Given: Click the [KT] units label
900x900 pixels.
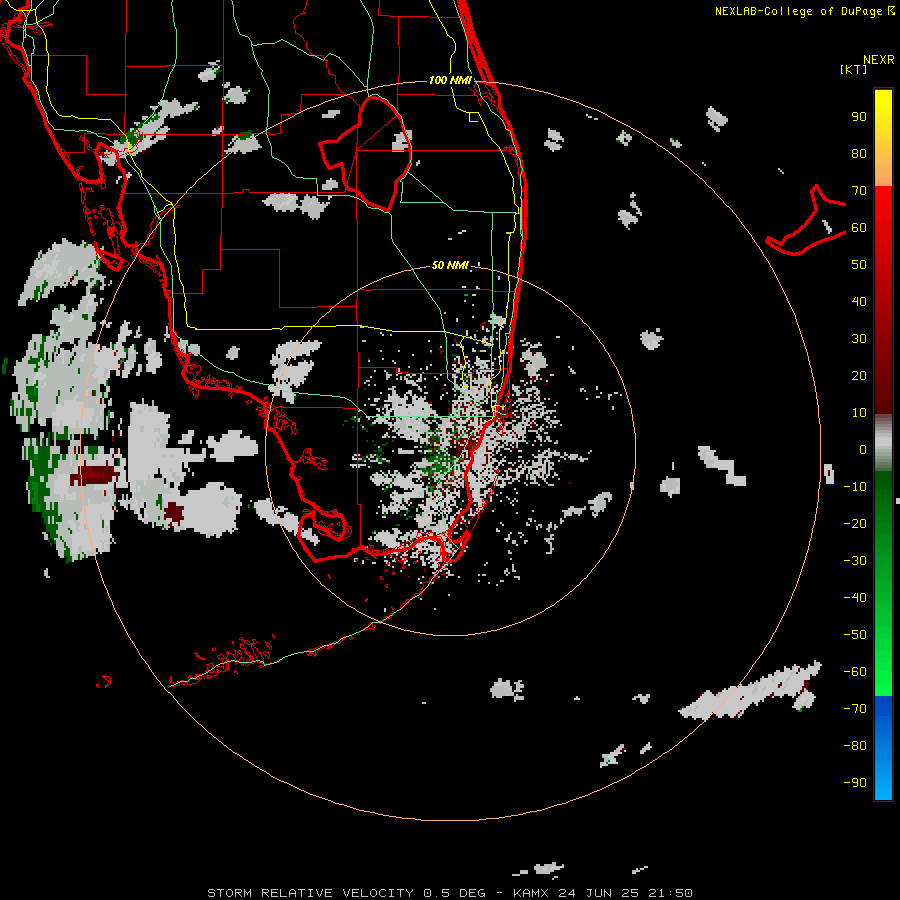Looking at the screenshot, I should point(854,69).
